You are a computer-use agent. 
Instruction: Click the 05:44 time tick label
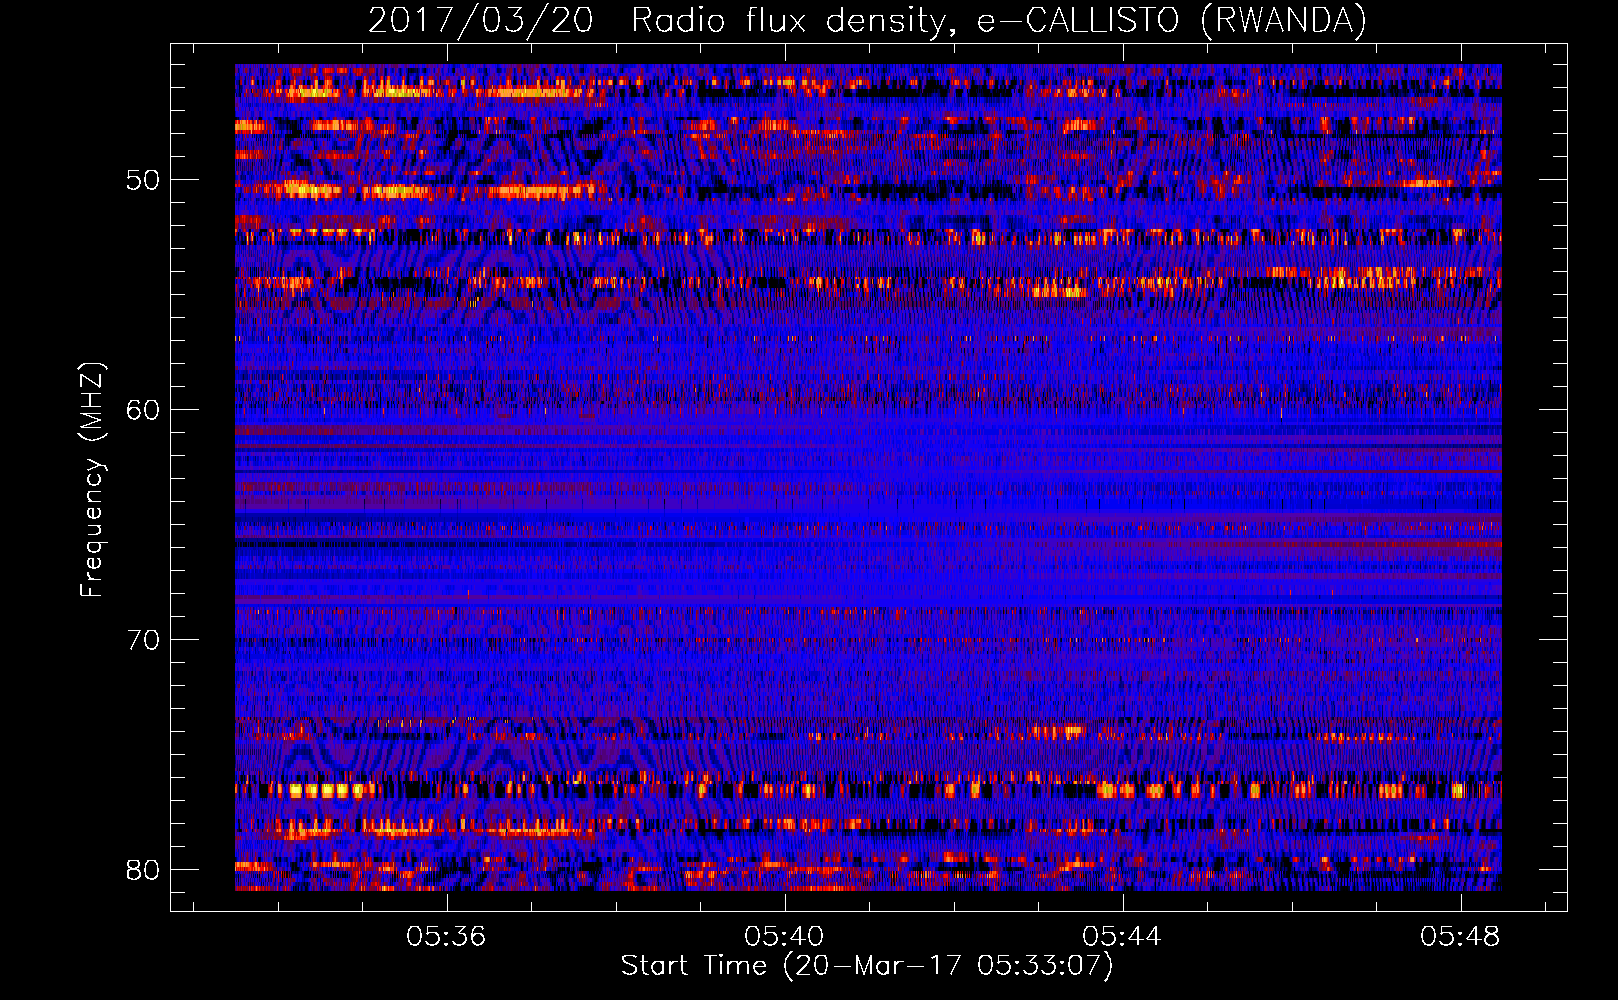[x=1122, y=936]
